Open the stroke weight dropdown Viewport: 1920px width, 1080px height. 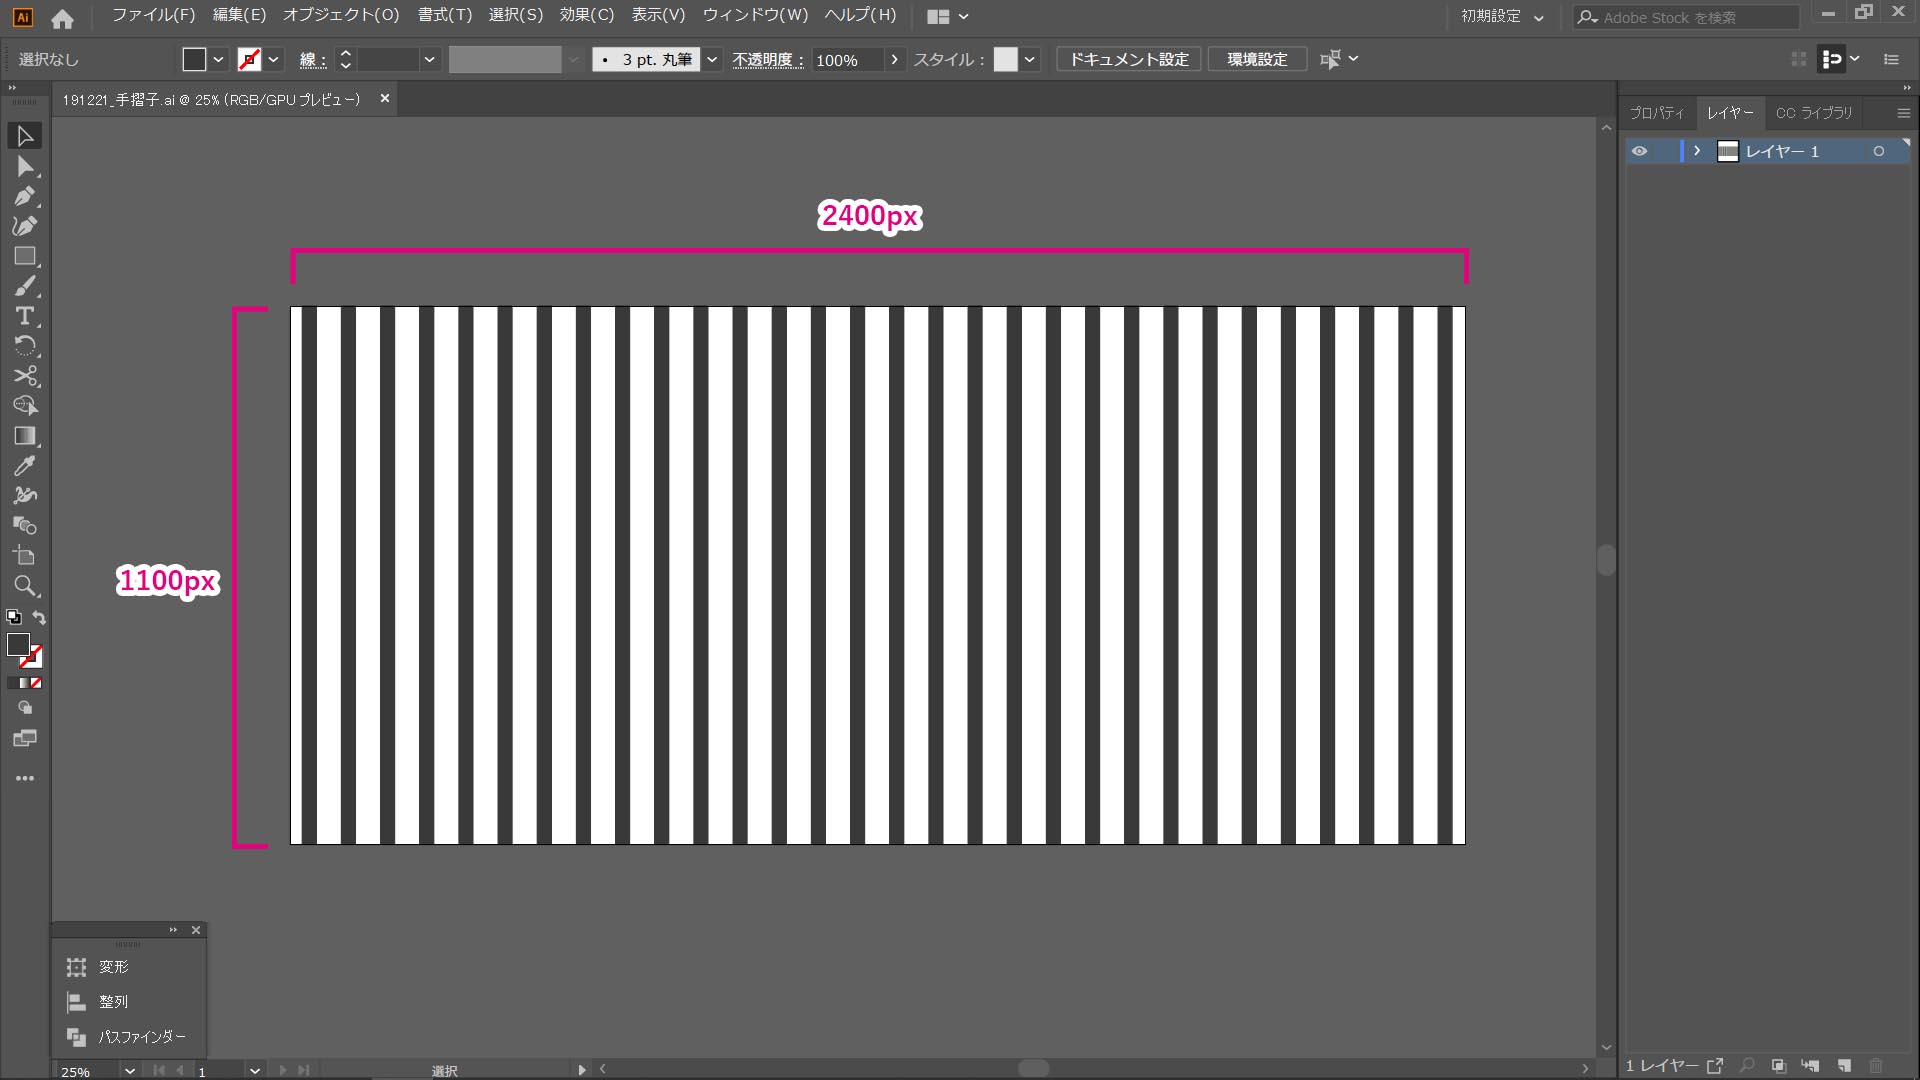pos(429,60)
